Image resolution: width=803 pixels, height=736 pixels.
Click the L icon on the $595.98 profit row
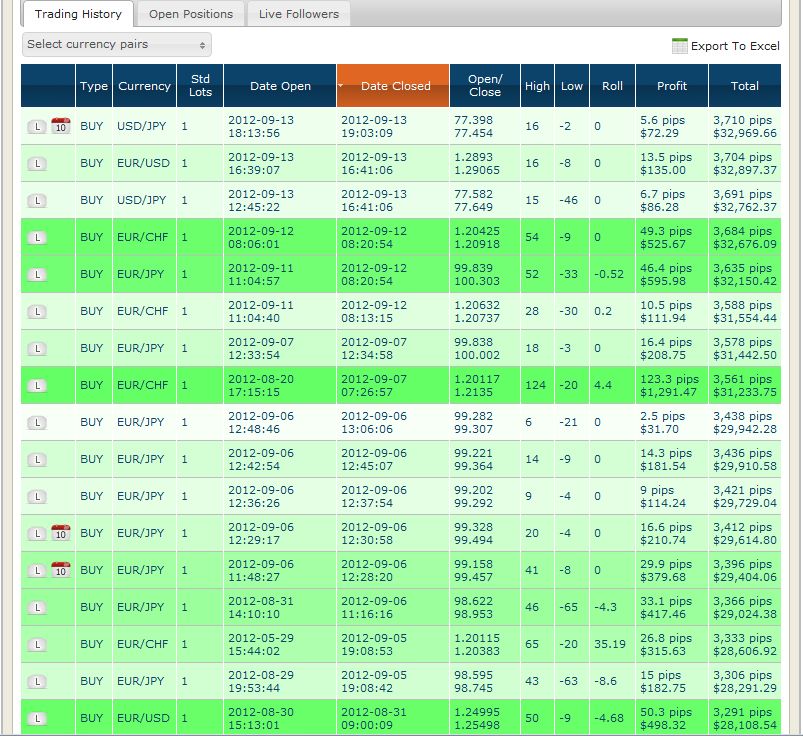click(x=37, y=275)
